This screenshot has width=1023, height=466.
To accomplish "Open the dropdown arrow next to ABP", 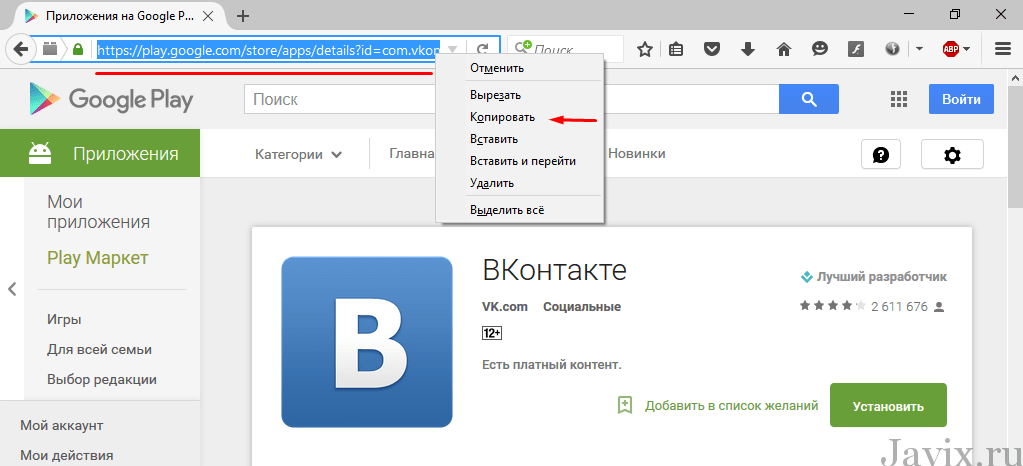I will click(x=966, y=49).
